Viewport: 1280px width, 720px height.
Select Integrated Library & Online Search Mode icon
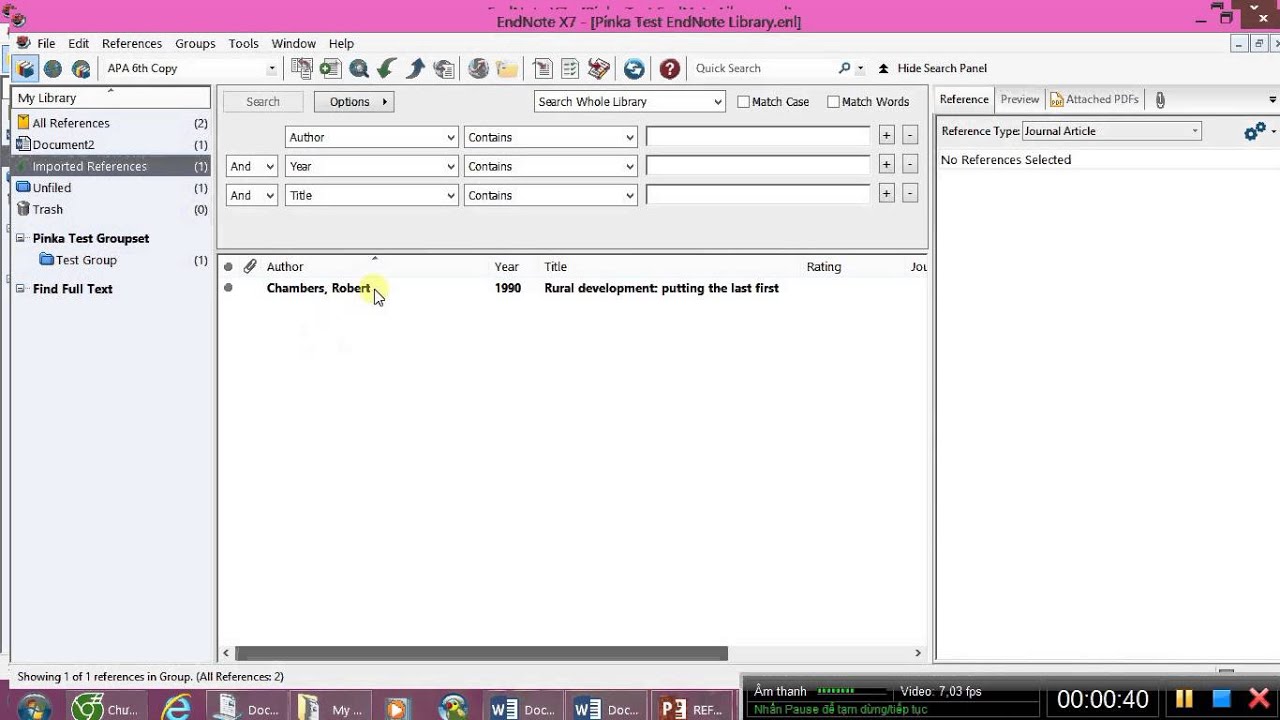click(x=81, y=68)
